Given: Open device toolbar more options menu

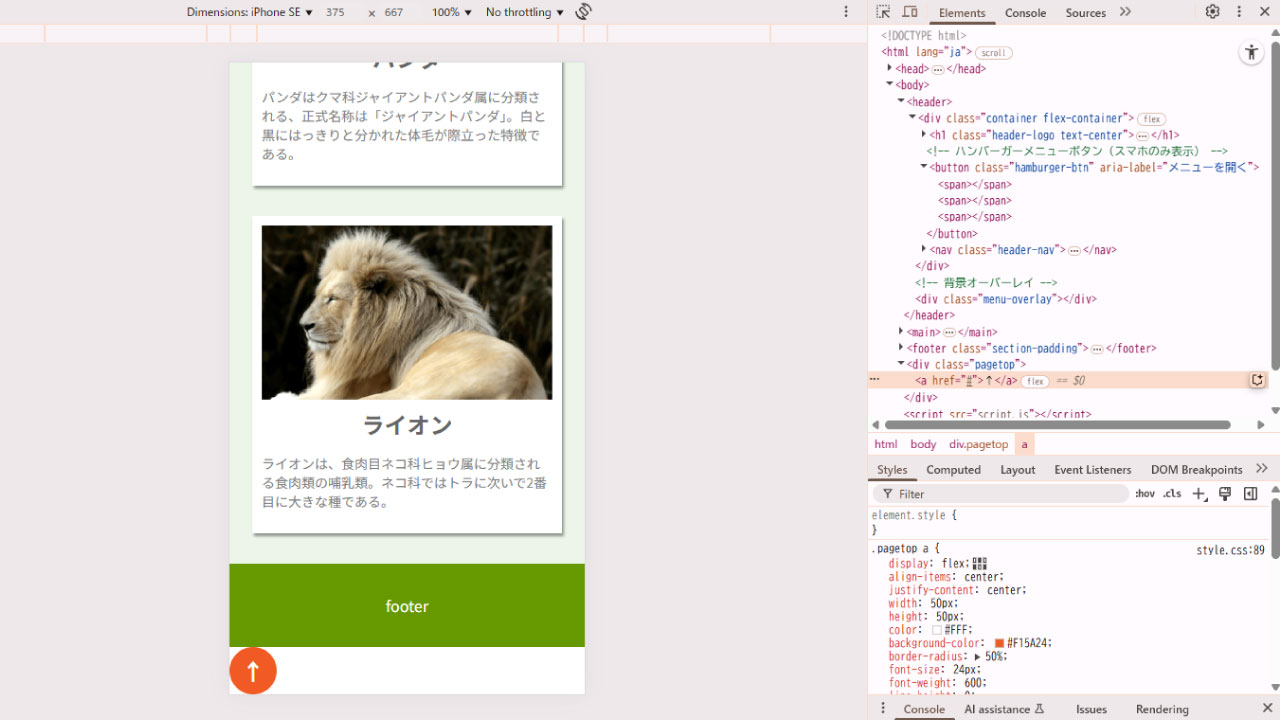Looking at the screenshot, I should tap(846, 12).
